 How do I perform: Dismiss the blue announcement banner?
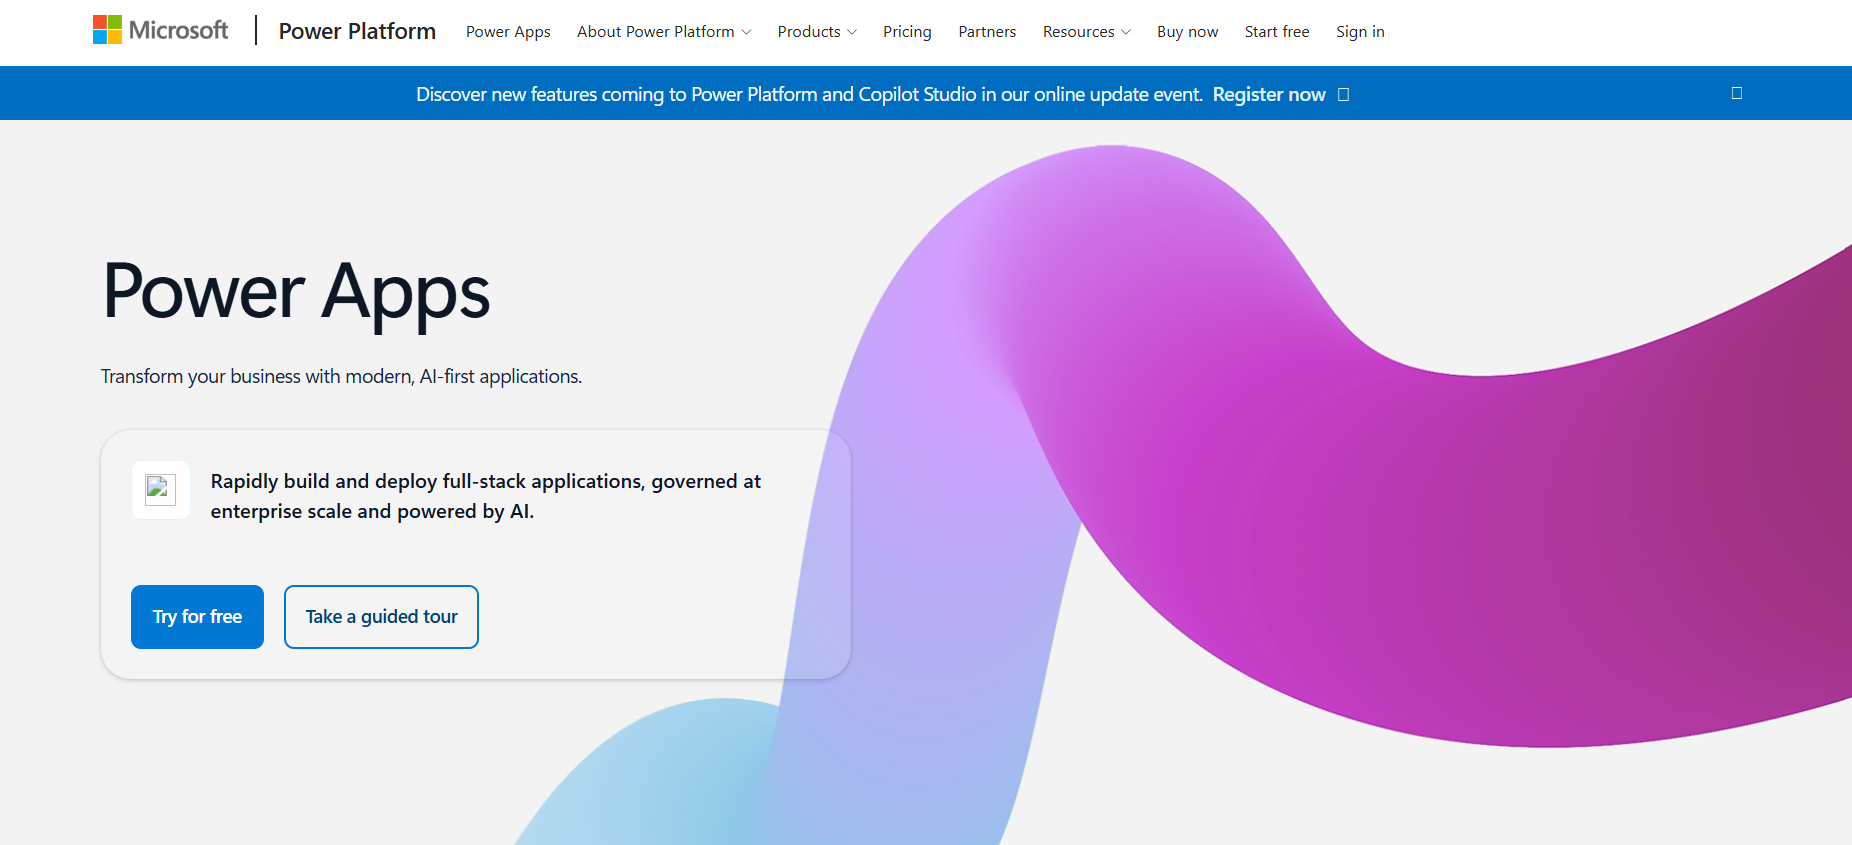click(1737, 93)
